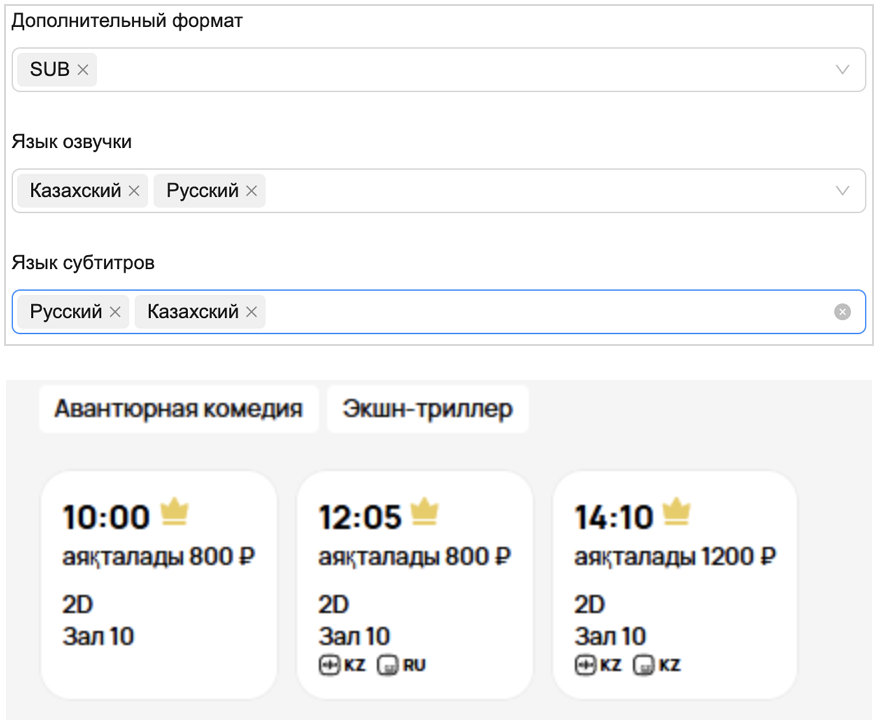Image resolution: width=878 pixels, height=726 pixels.
Task: Select the Экшн-триллер genre tag
Action: (x=427, y=409)
